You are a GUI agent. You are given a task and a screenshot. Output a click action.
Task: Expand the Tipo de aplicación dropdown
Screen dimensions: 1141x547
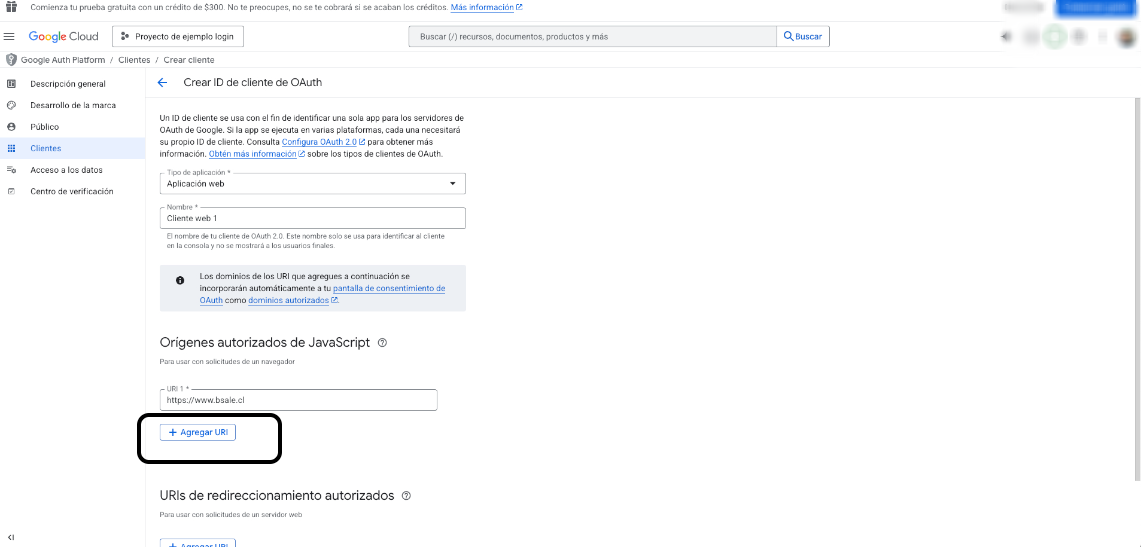(x=312, y=183)
